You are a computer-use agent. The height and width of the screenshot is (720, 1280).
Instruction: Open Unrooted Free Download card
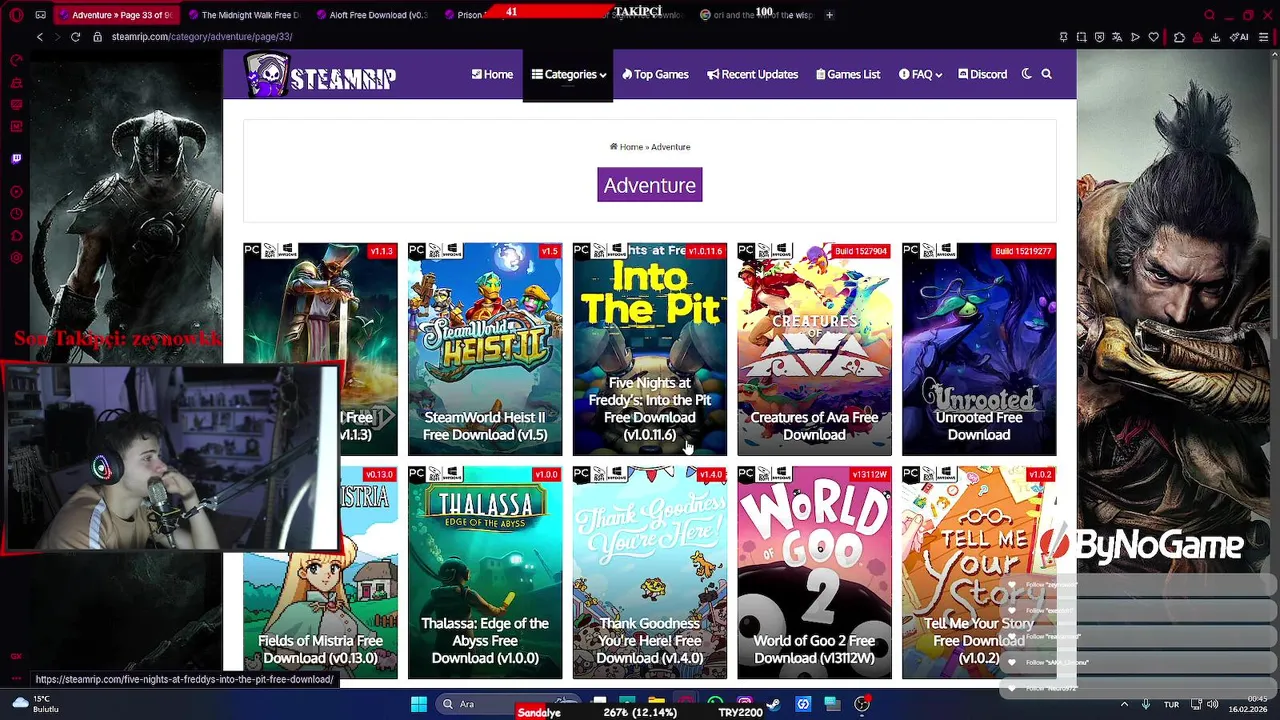pyautogui.click(x=979, y=348)
